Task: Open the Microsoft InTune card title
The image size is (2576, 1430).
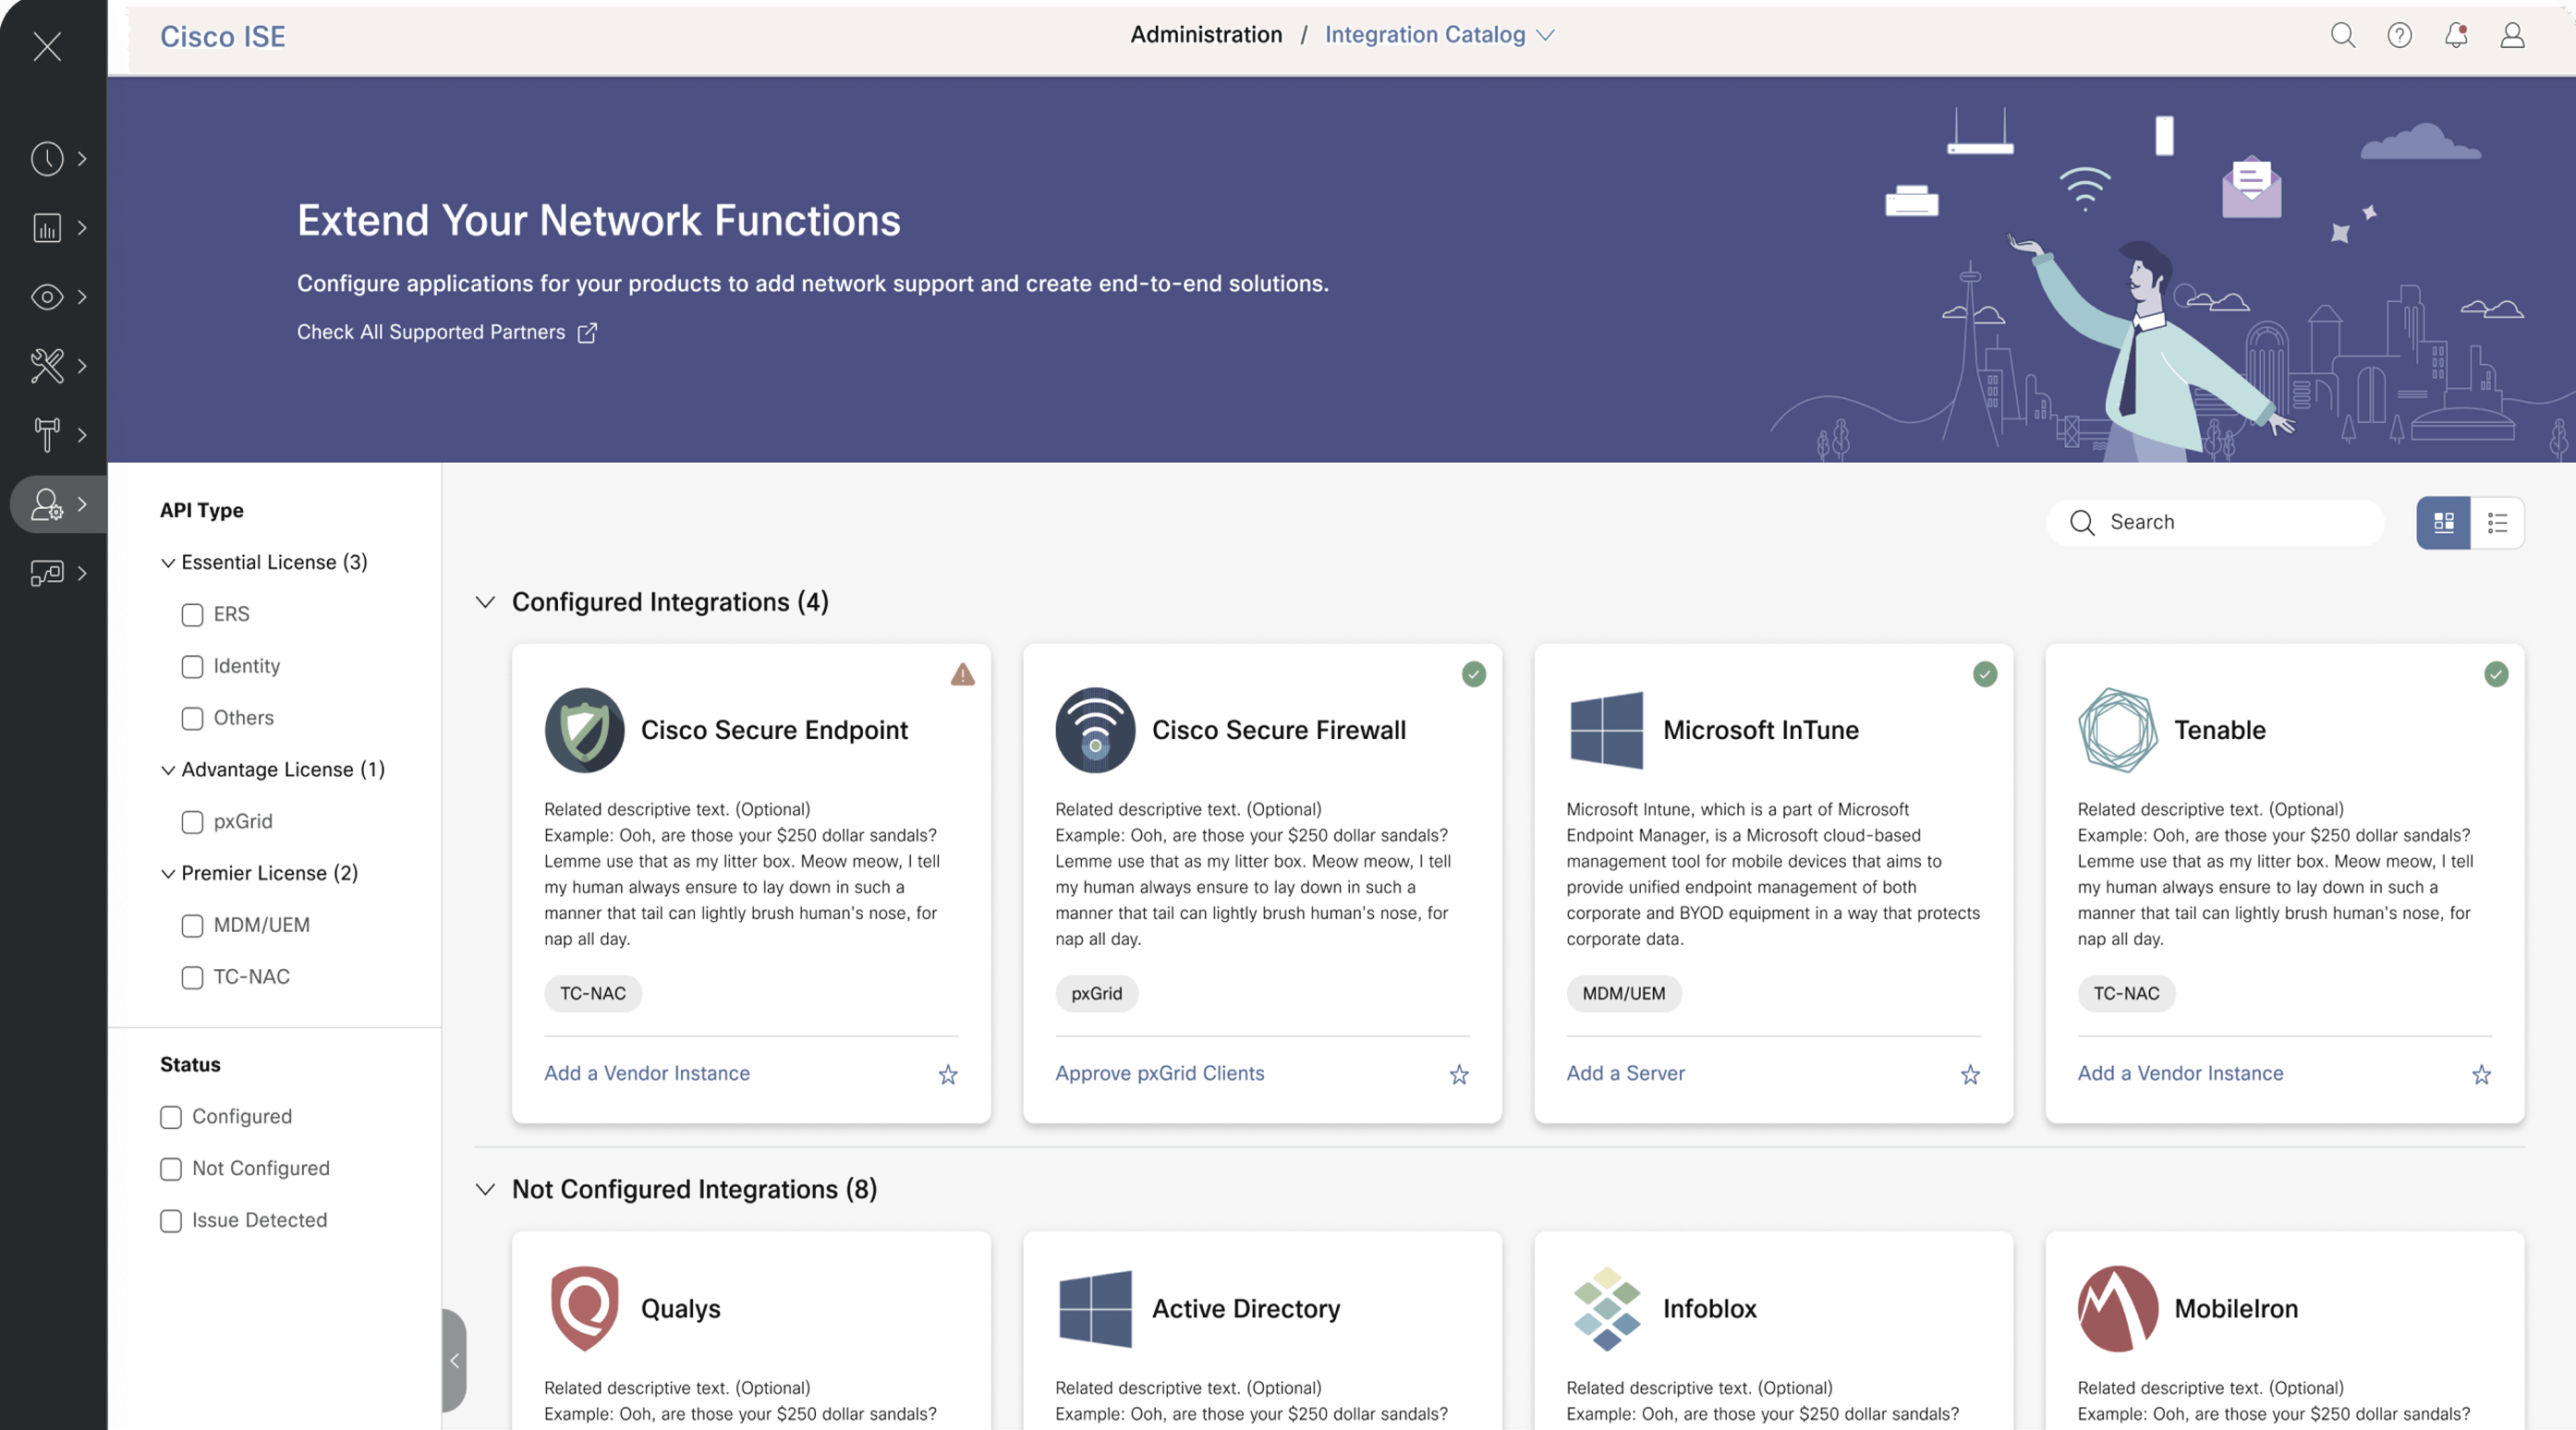Action: (1760, 730)
